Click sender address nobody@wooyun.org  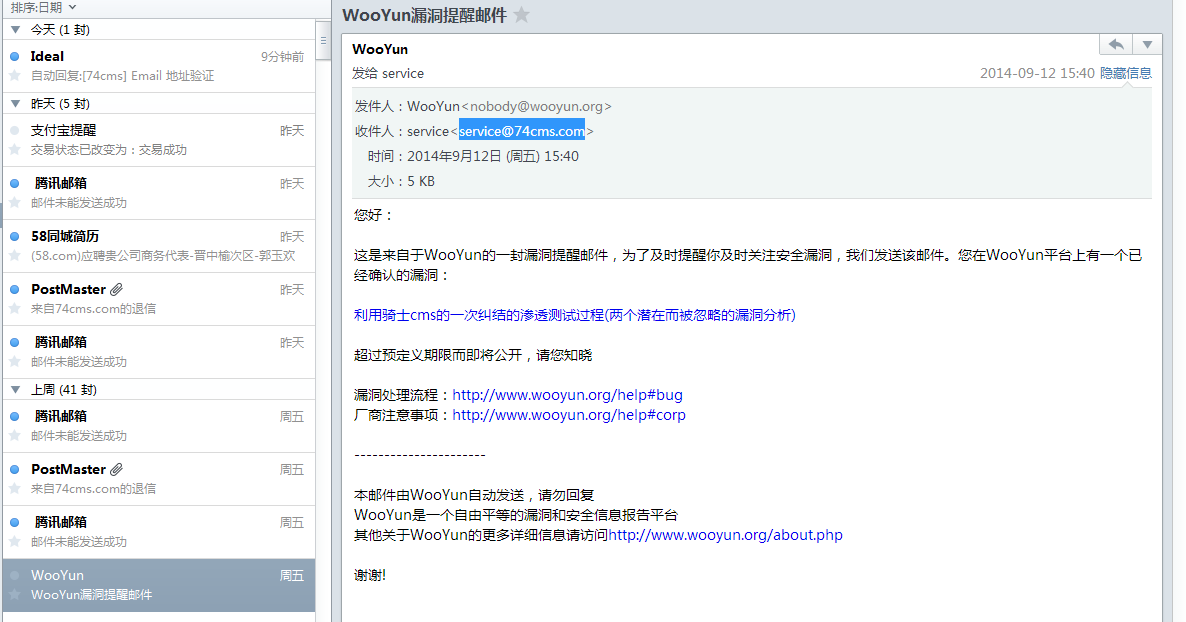click(536, 107)
